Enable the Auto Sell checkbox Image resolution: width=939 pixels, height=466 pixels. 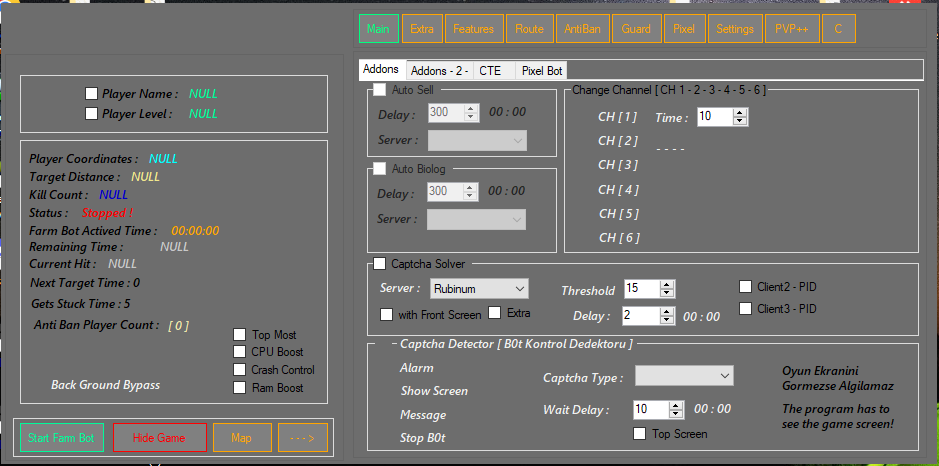pyautogui.click(x=380, y=90)
